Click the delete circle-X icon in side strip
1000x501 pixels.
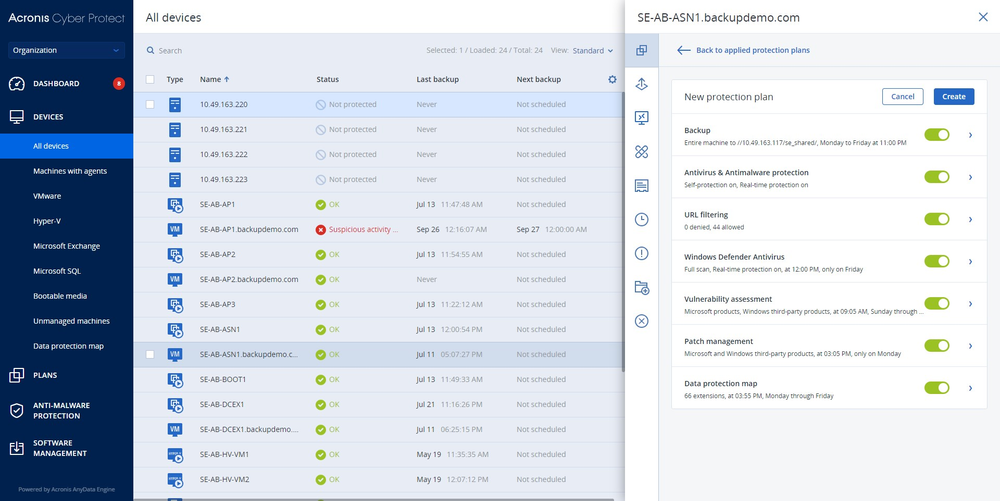[642, 321]
